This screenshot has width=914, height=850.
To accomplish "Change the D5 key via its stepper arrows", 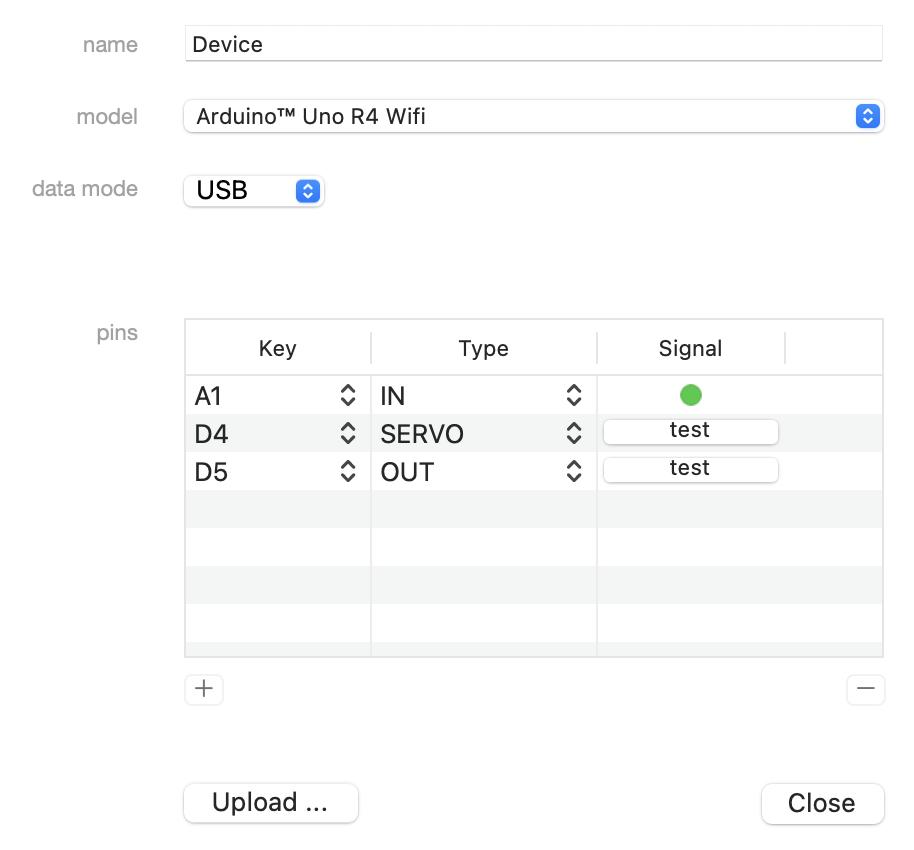I will (348, 471).
